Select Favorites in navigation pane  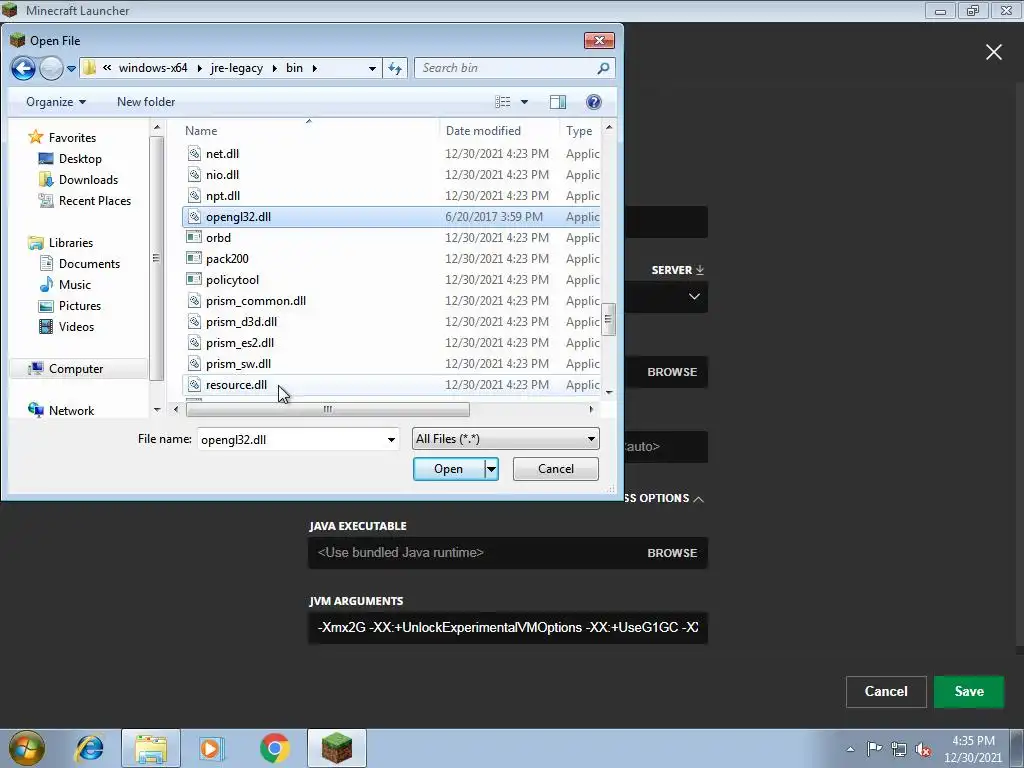click(72, 138)
